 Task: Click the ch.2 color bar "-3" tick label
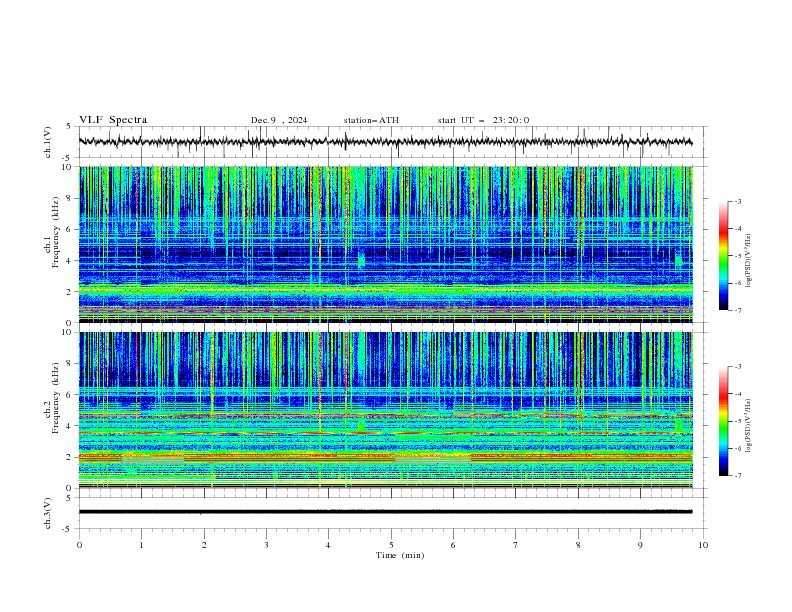pyautogui.click(x=738, y=367)
